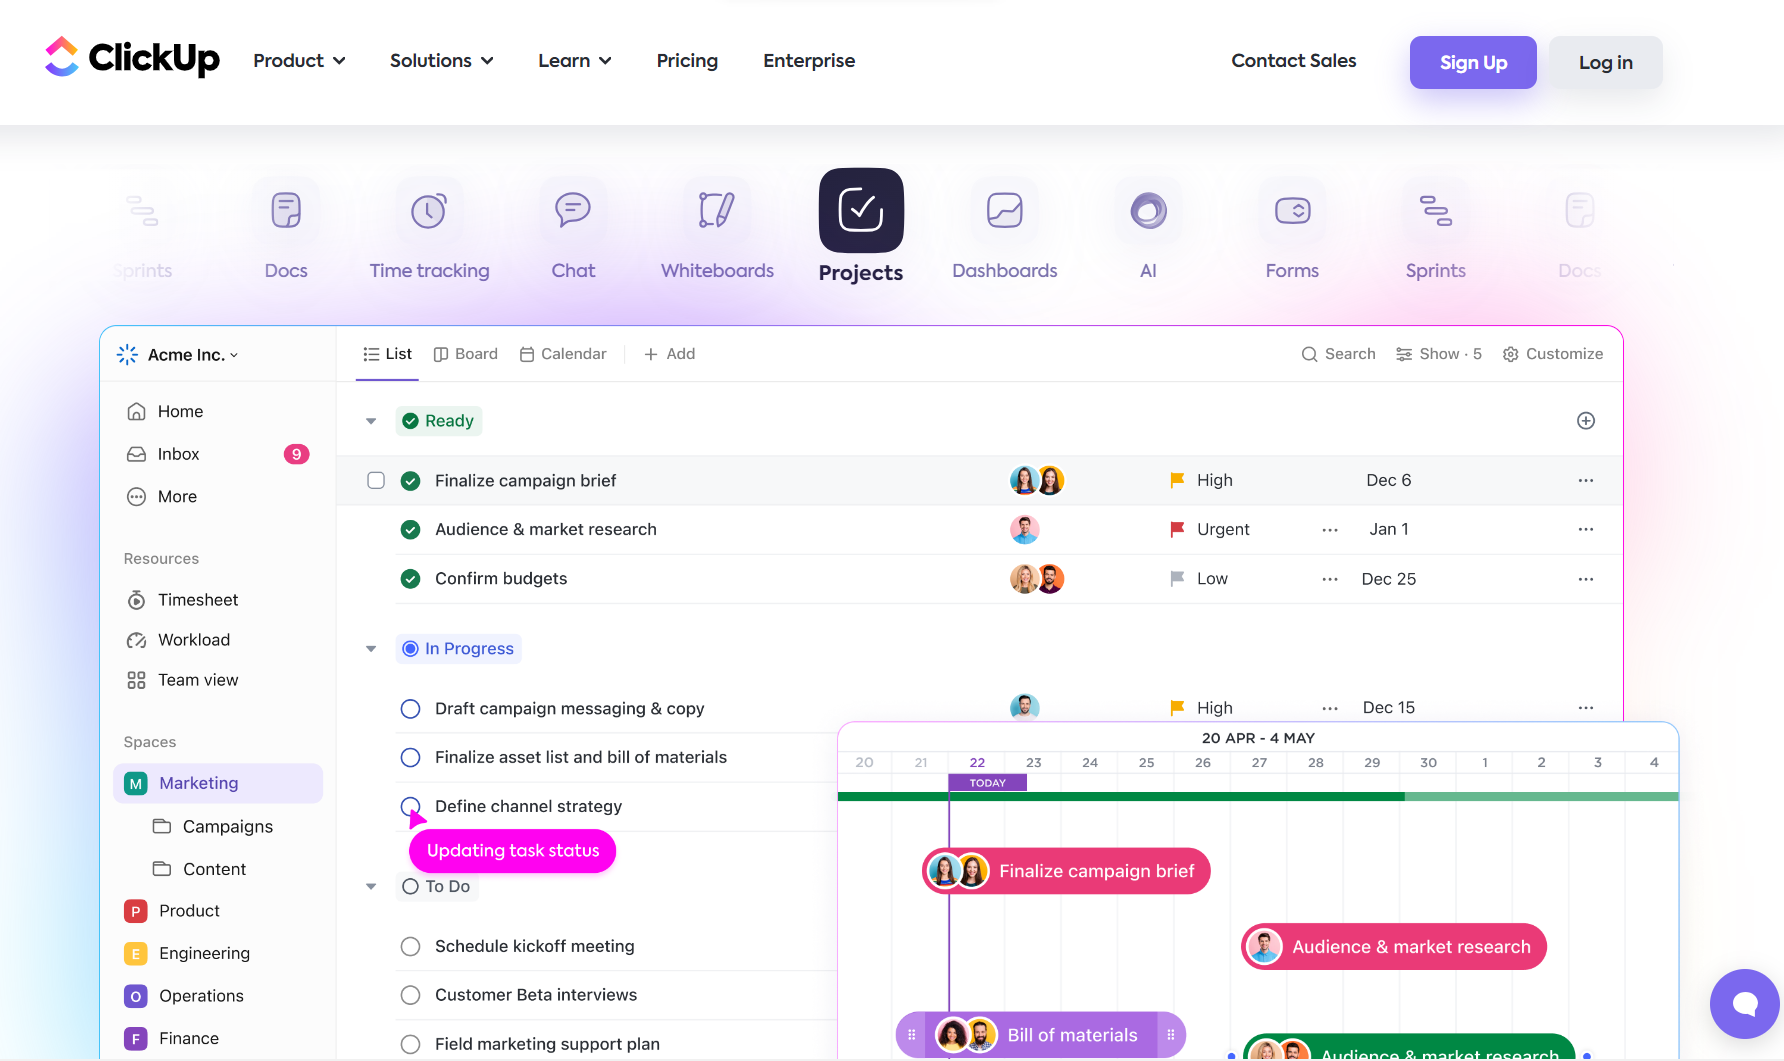The height and width of the screenshot is (1061, 1784).
Task: Switch to the Calendar view tab
Action: 563,354
